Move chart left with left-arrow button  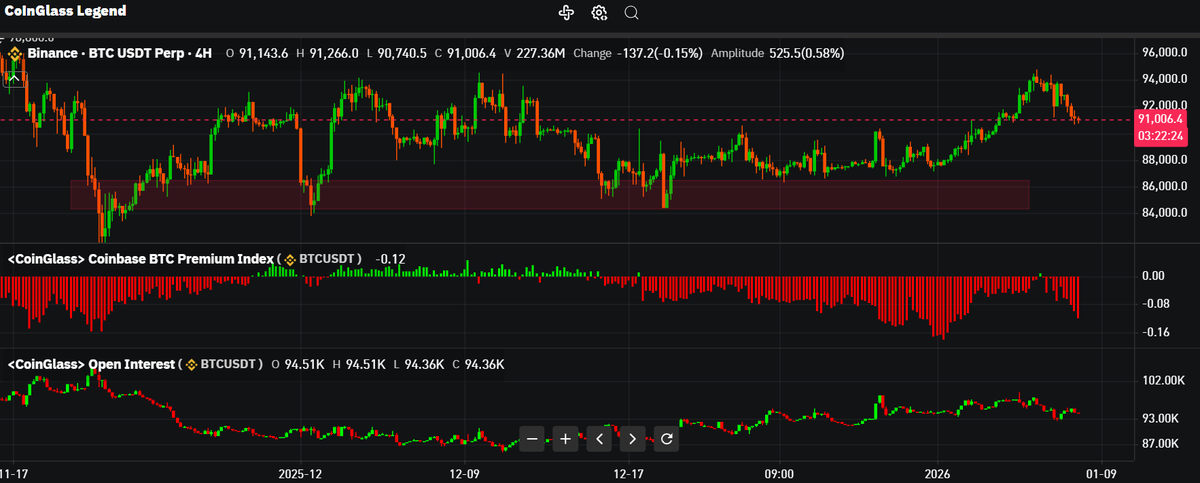coord(599,438)
